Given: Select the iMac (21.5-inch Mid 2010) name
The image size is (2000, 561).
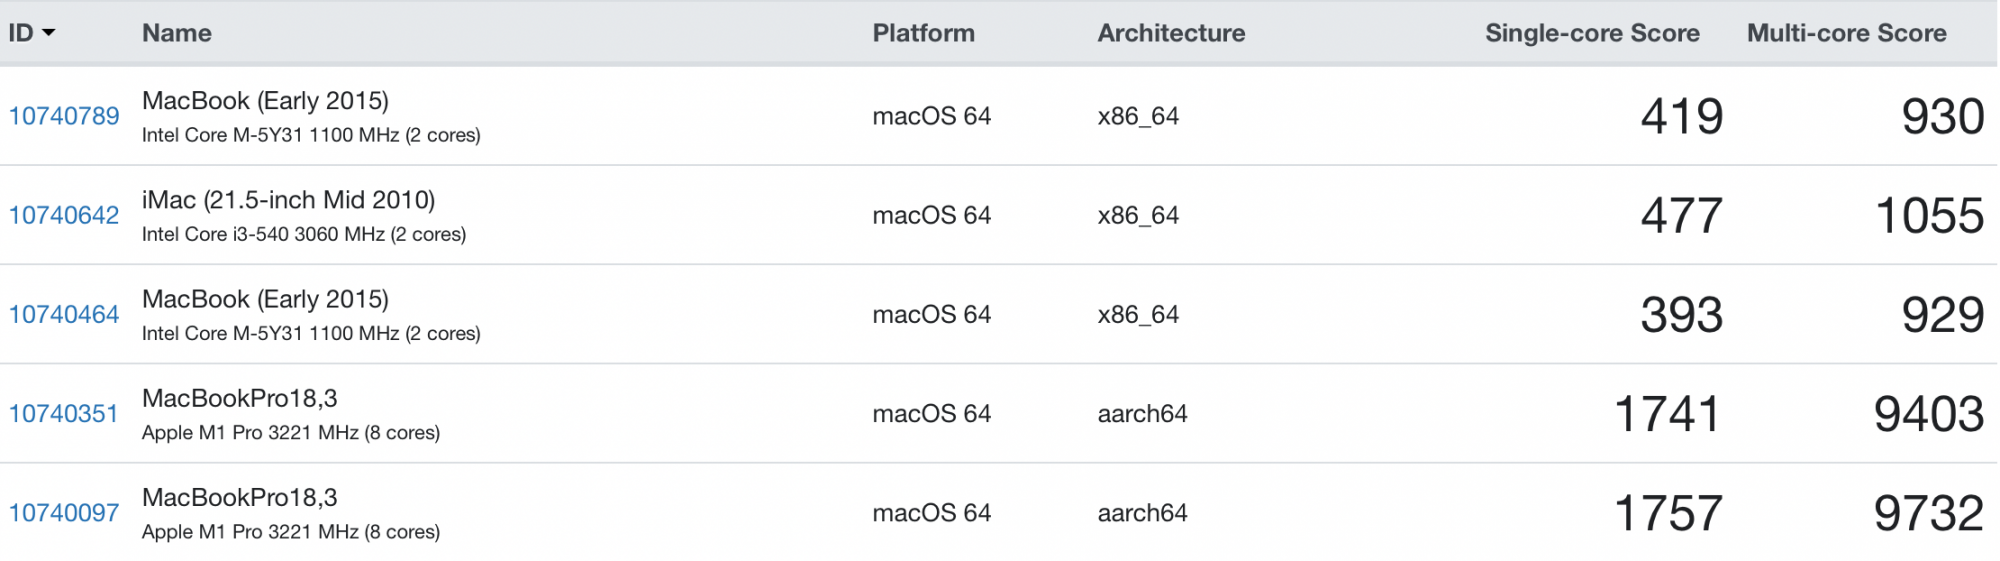Looking at the screenshot, I should (288, 200).
